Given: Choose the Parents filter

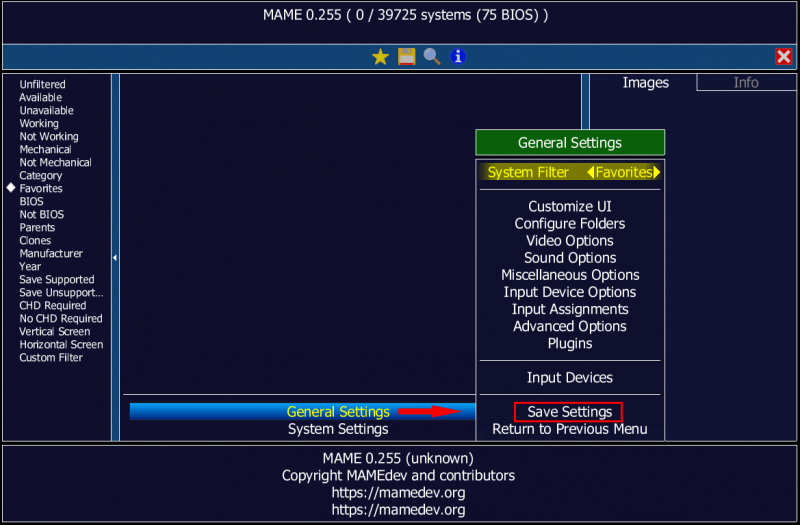Looking at the screenshot, I should (37, 228).
